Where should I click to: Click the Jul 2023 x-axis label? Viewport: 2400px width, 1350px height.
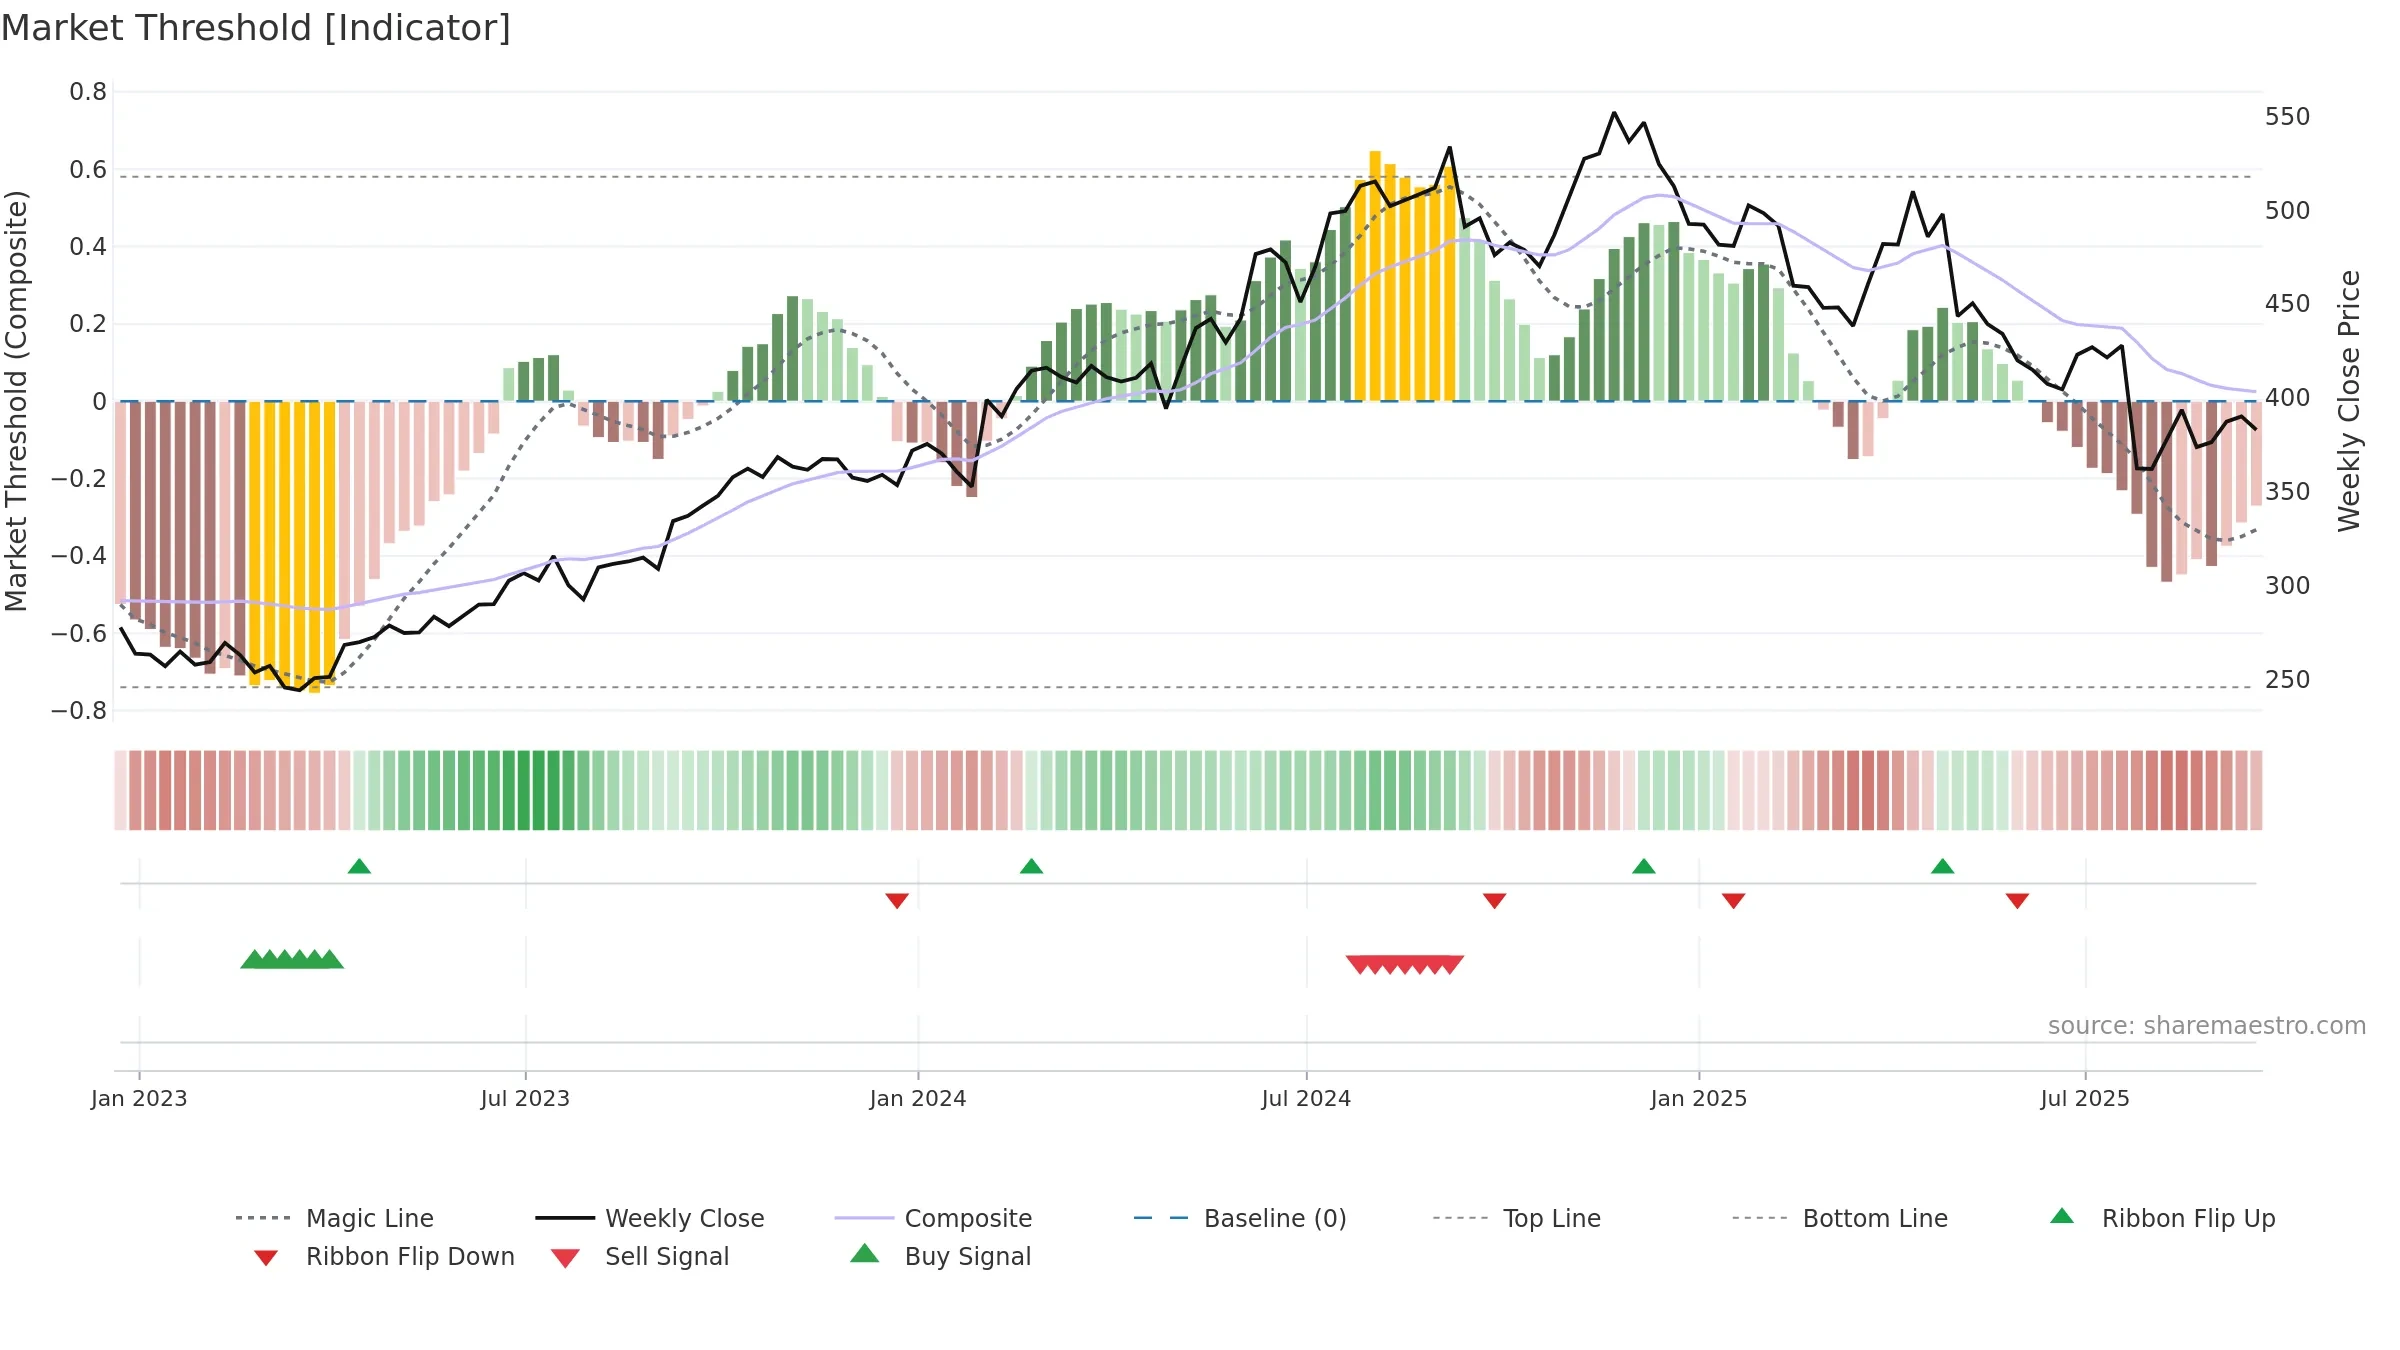click(525, 1098)
